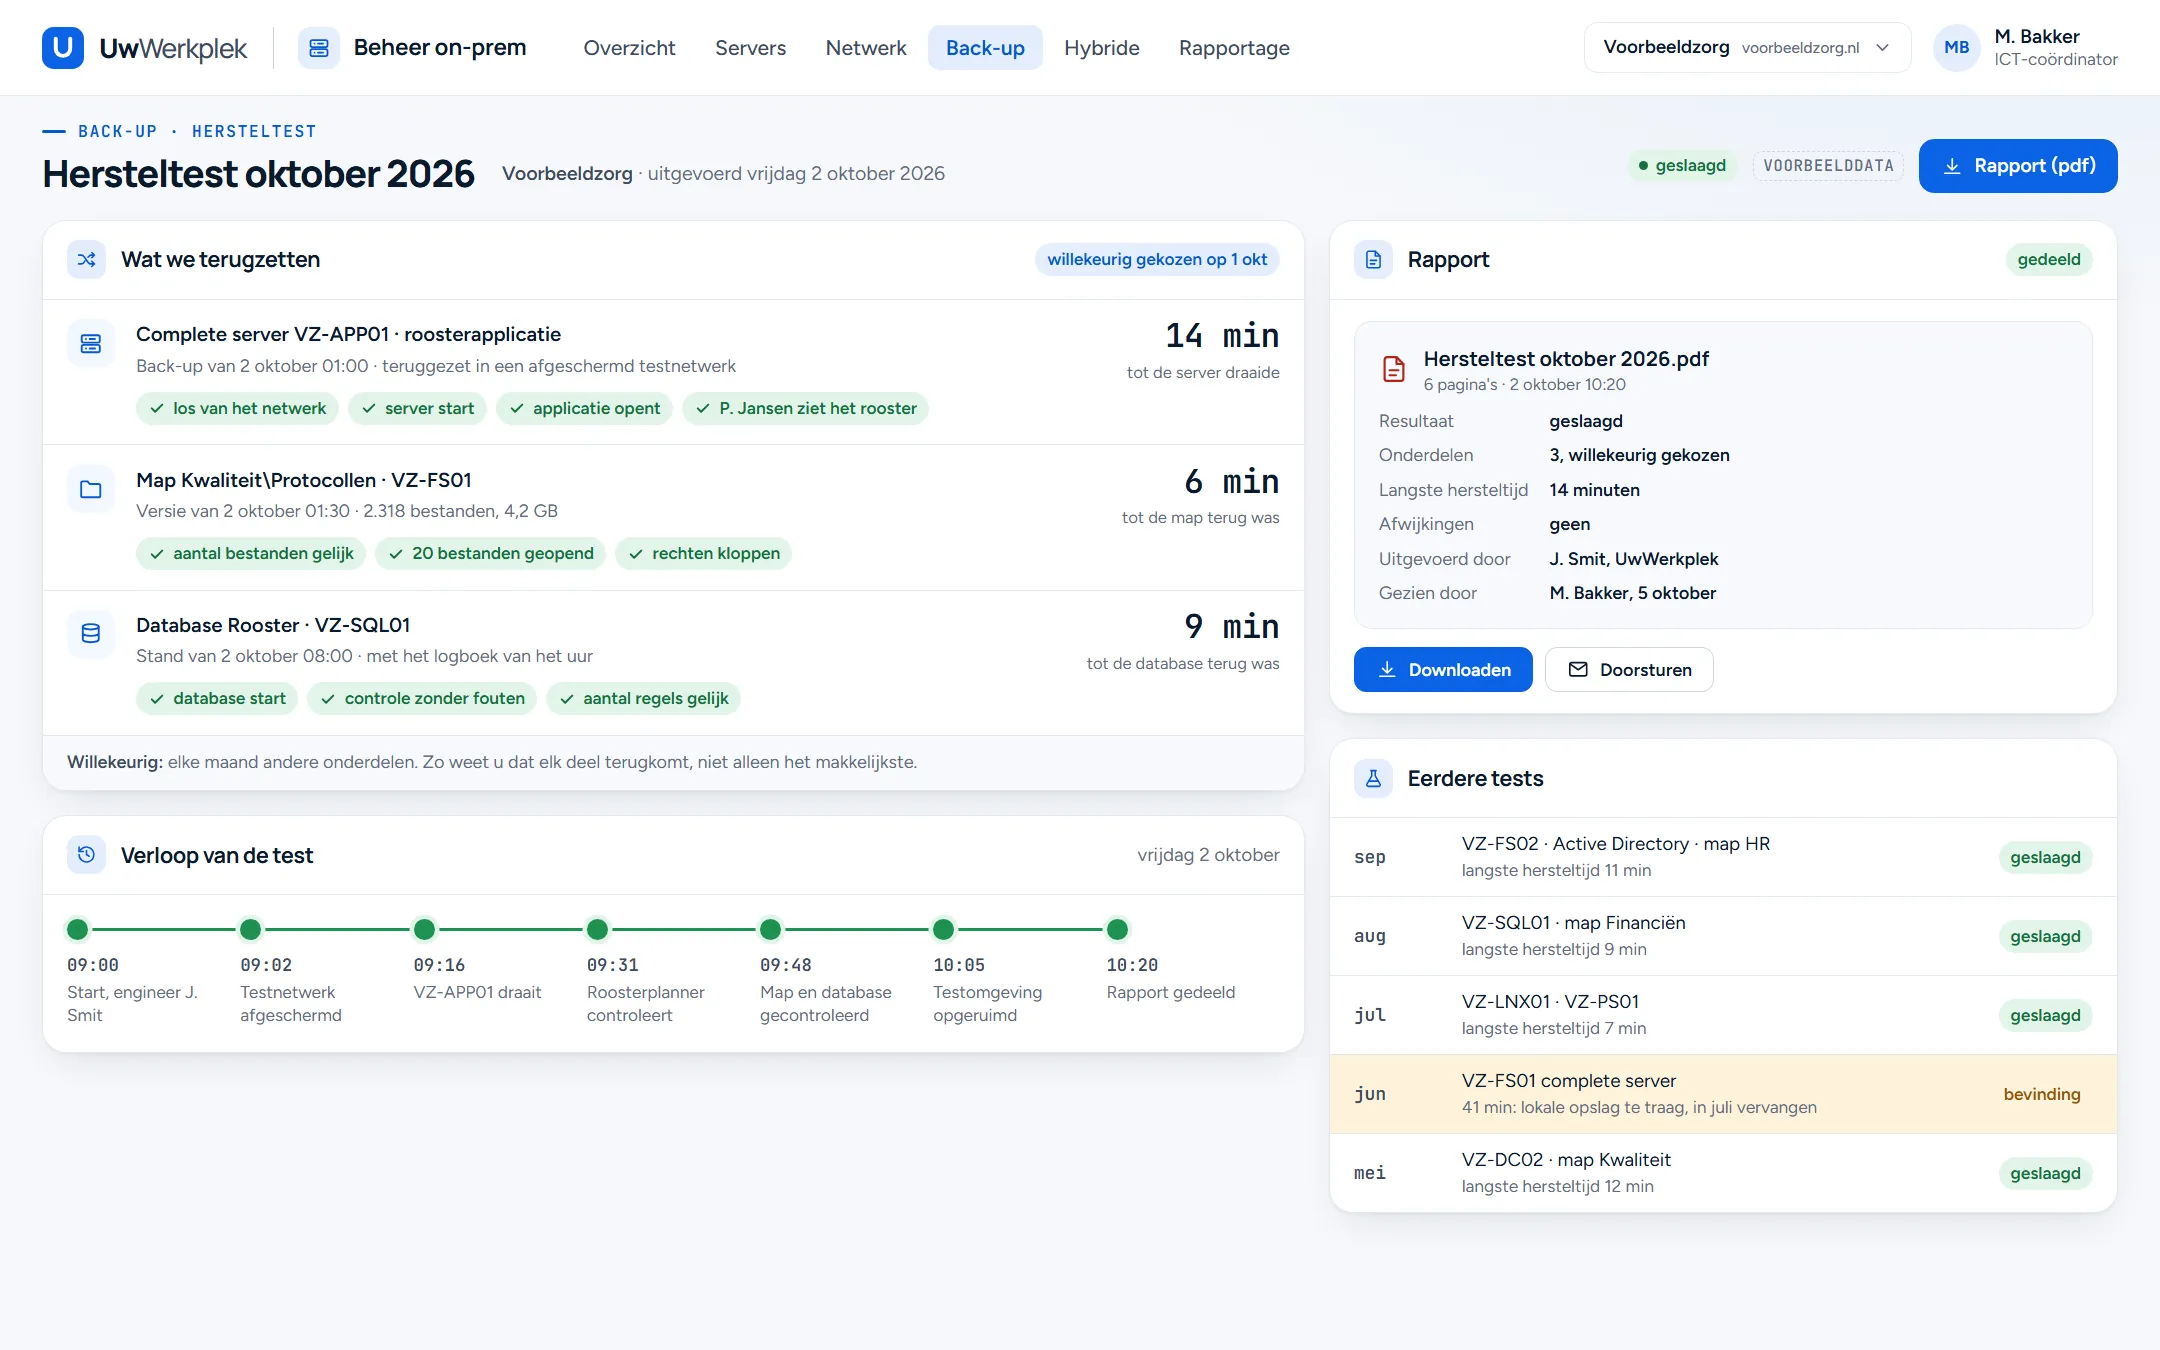2160x1350 pixels.
Task: Click the UwWerkplek logo icon
Action: click(63, 48)
